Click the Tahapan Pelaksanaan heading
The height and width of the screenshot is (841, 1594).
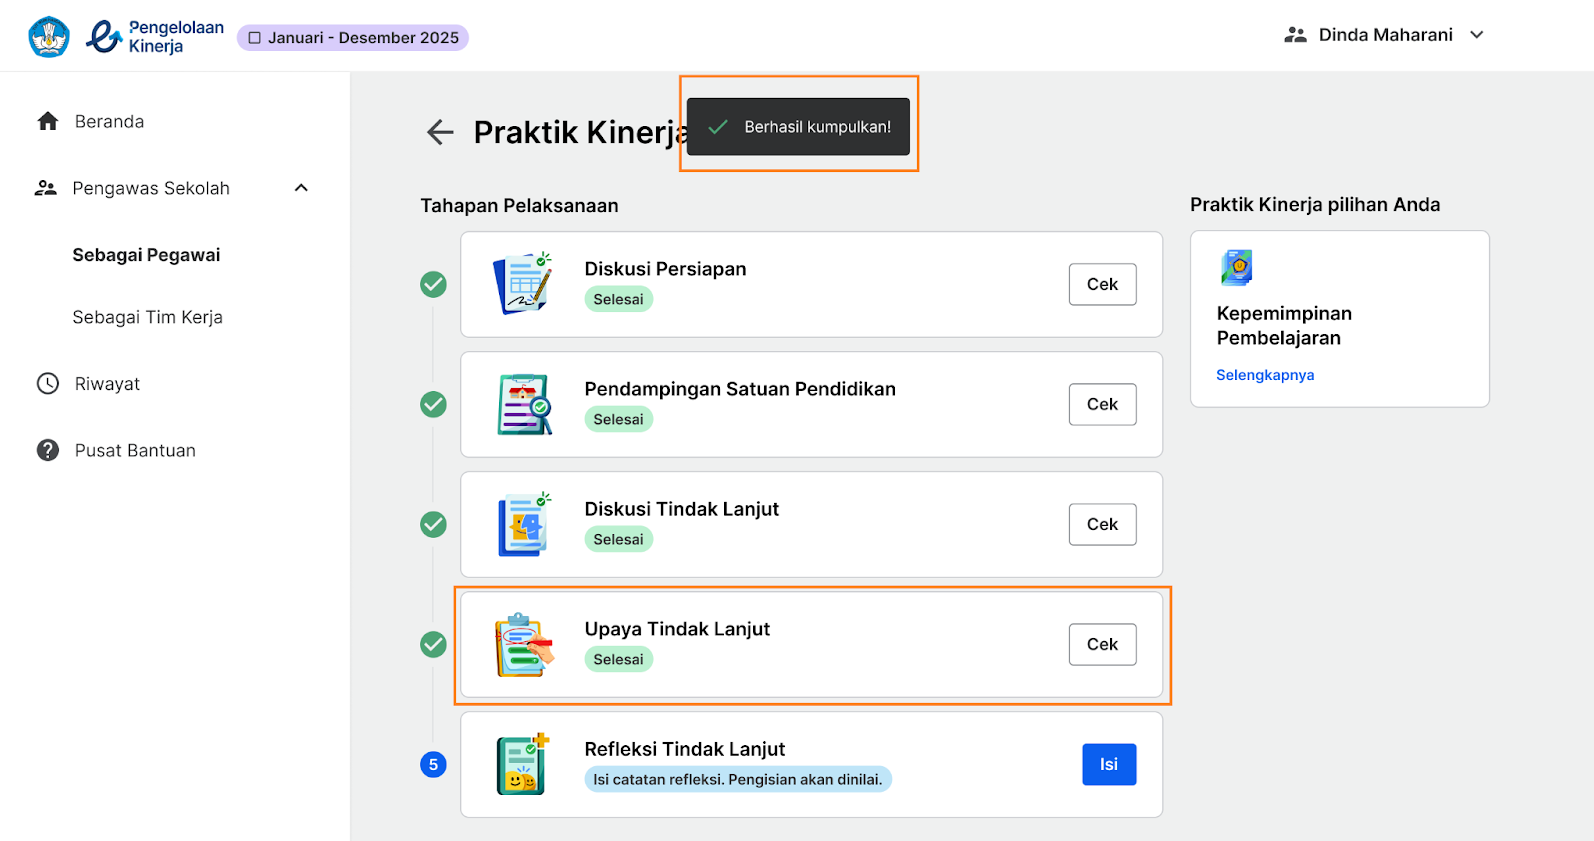coord(519,205)
